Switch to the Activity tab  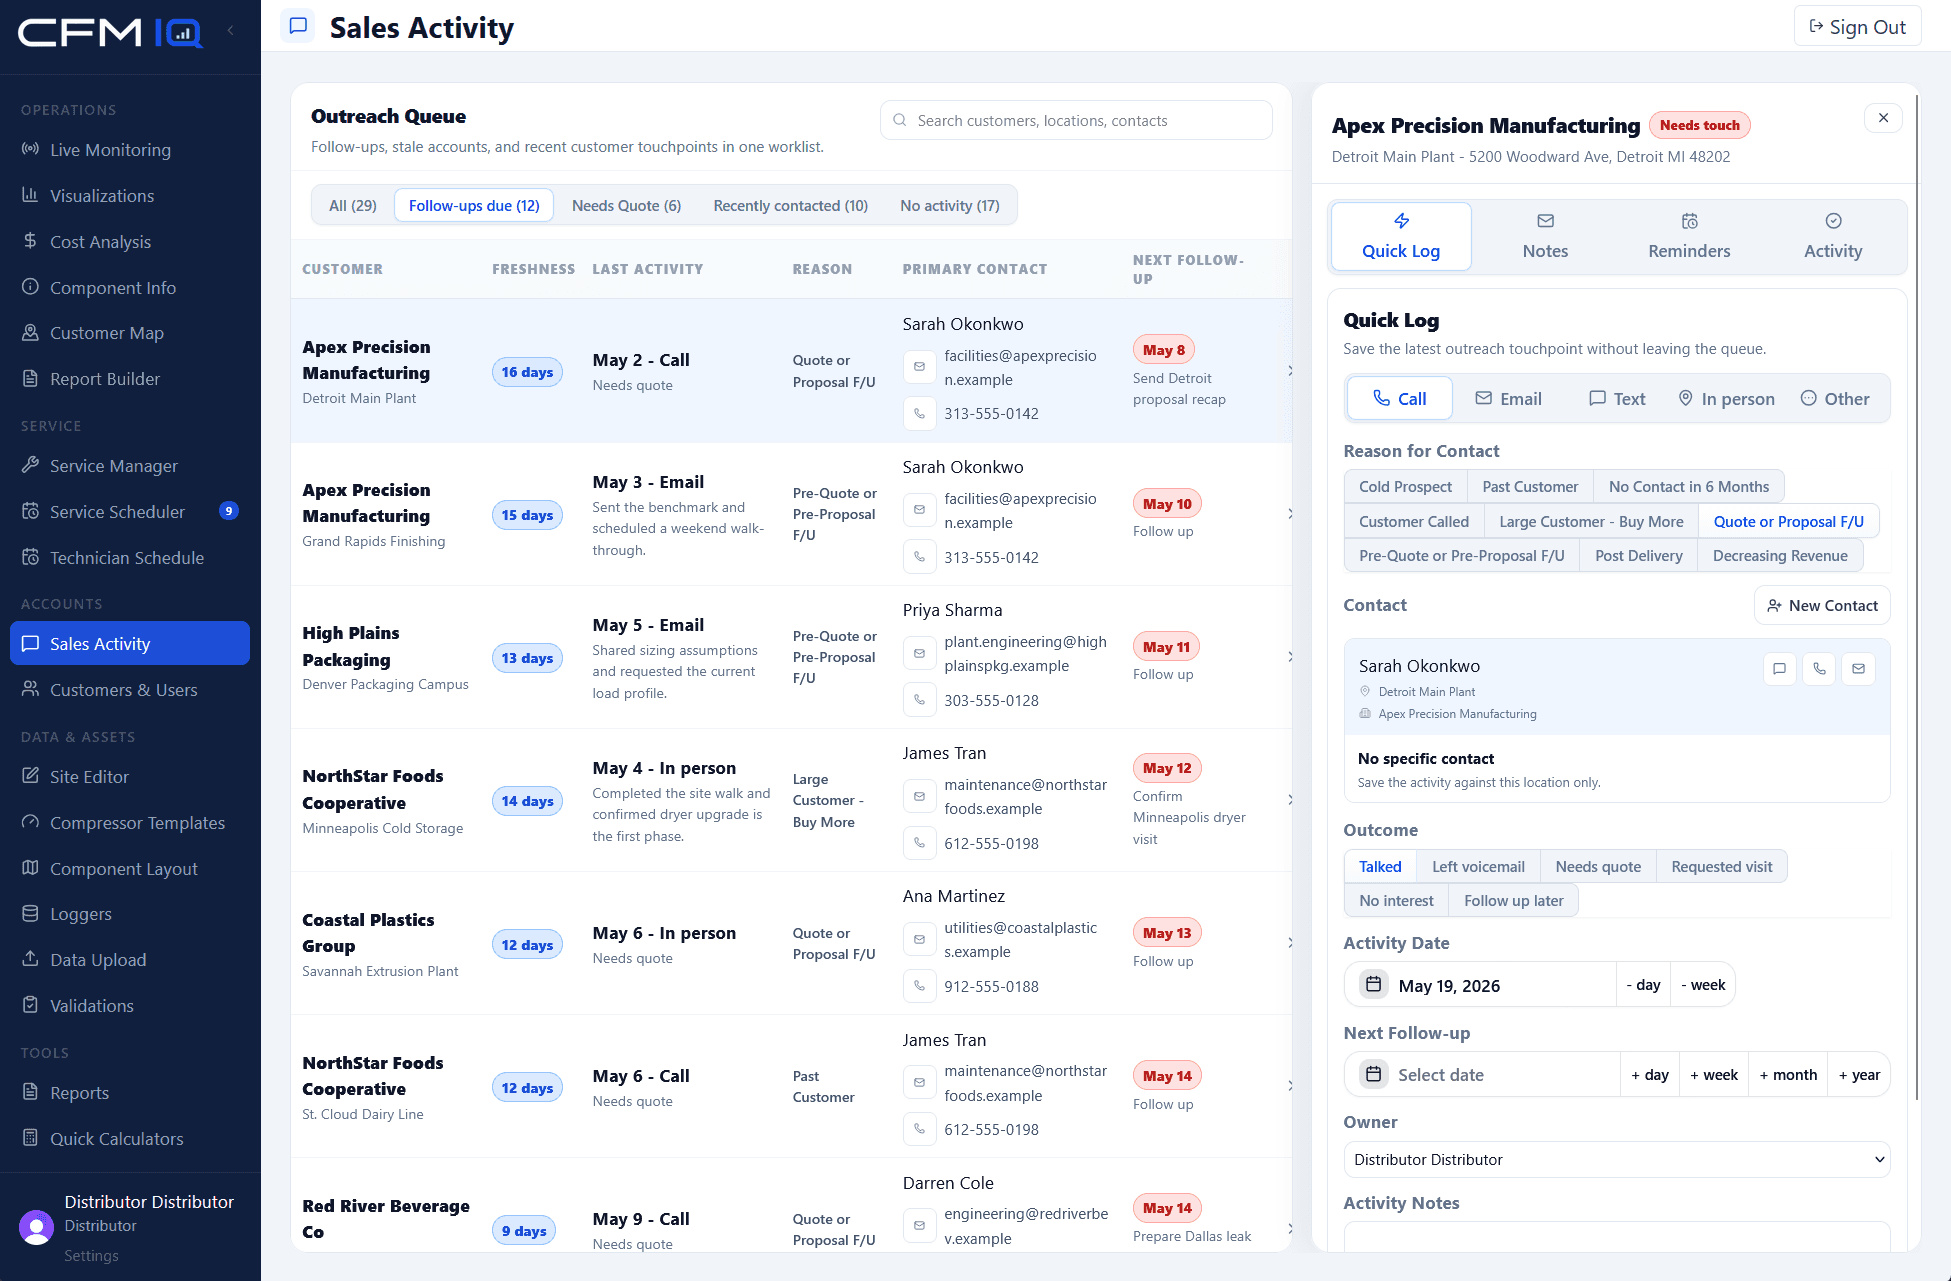point(1832,236)
